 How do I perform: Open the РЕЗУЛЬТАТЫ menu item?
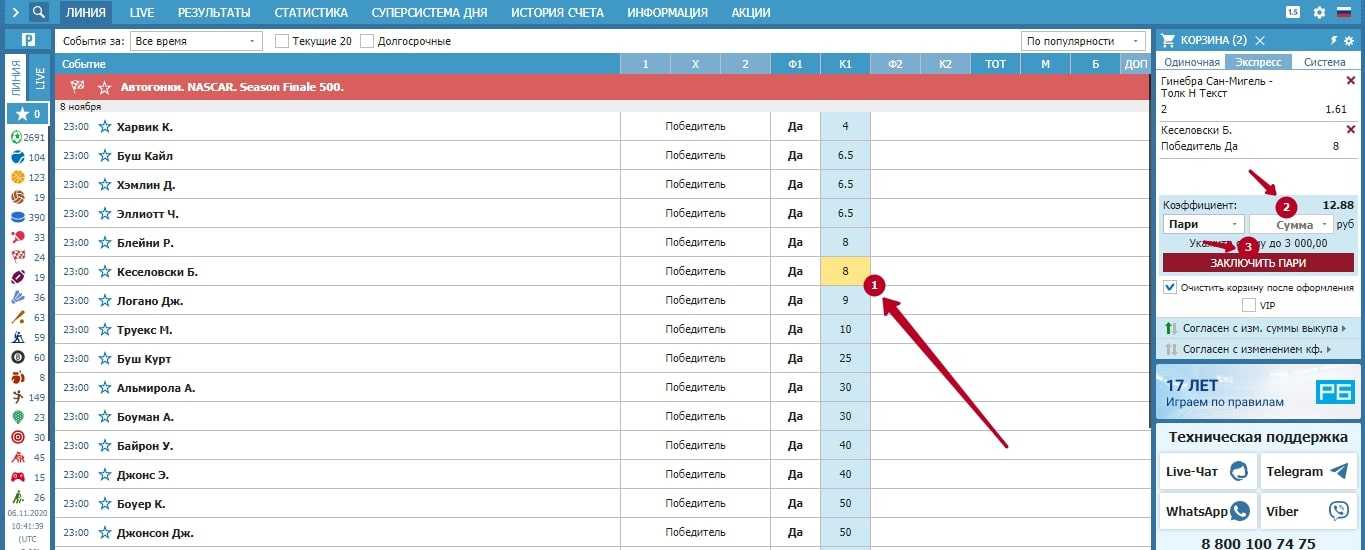click(215, 13)
